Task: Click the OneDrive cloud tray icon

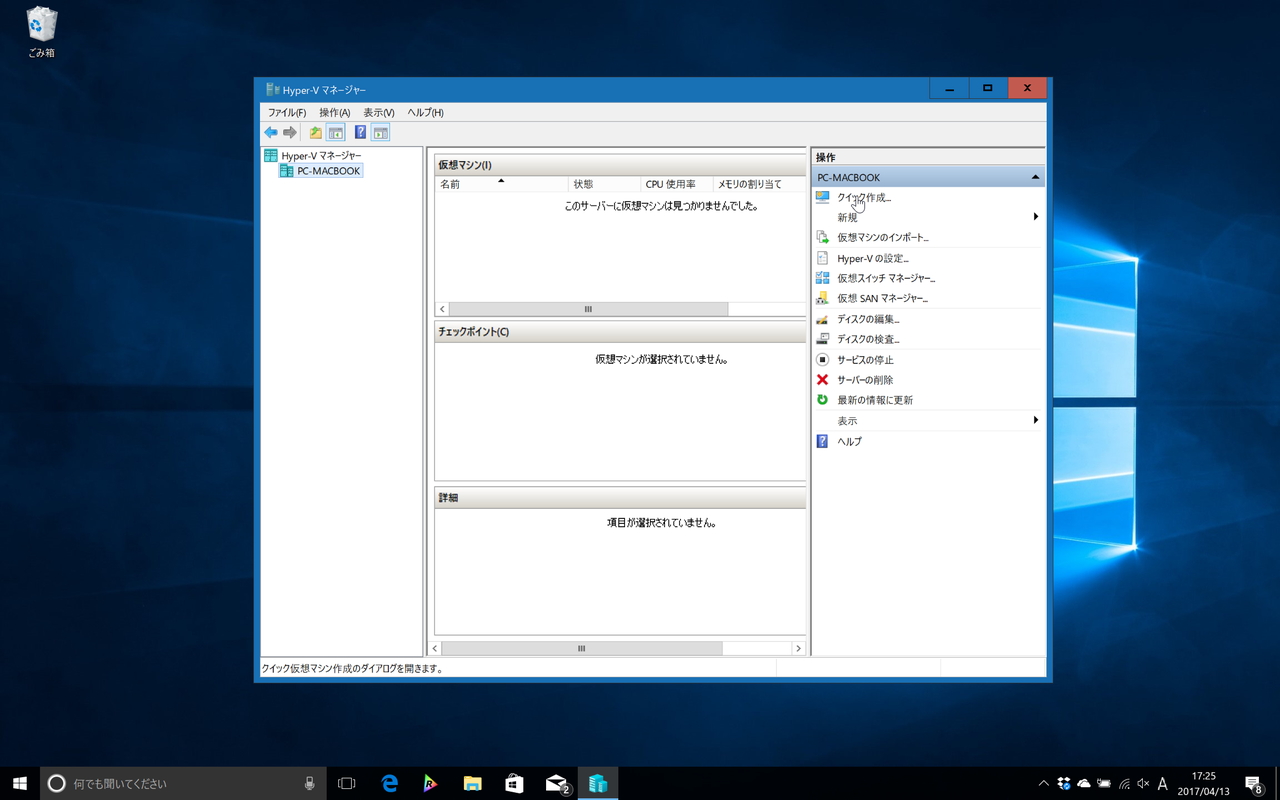Action: [1084, 784]
